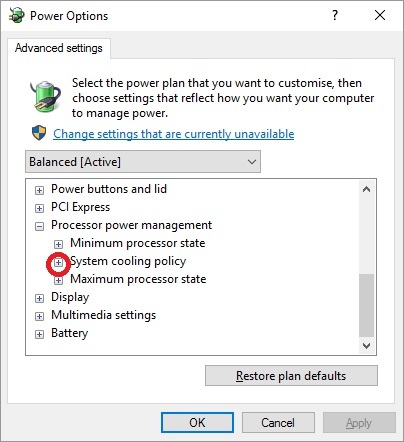Click the Cancel button
Screen dimensions: 404x442
click(278, 423)
